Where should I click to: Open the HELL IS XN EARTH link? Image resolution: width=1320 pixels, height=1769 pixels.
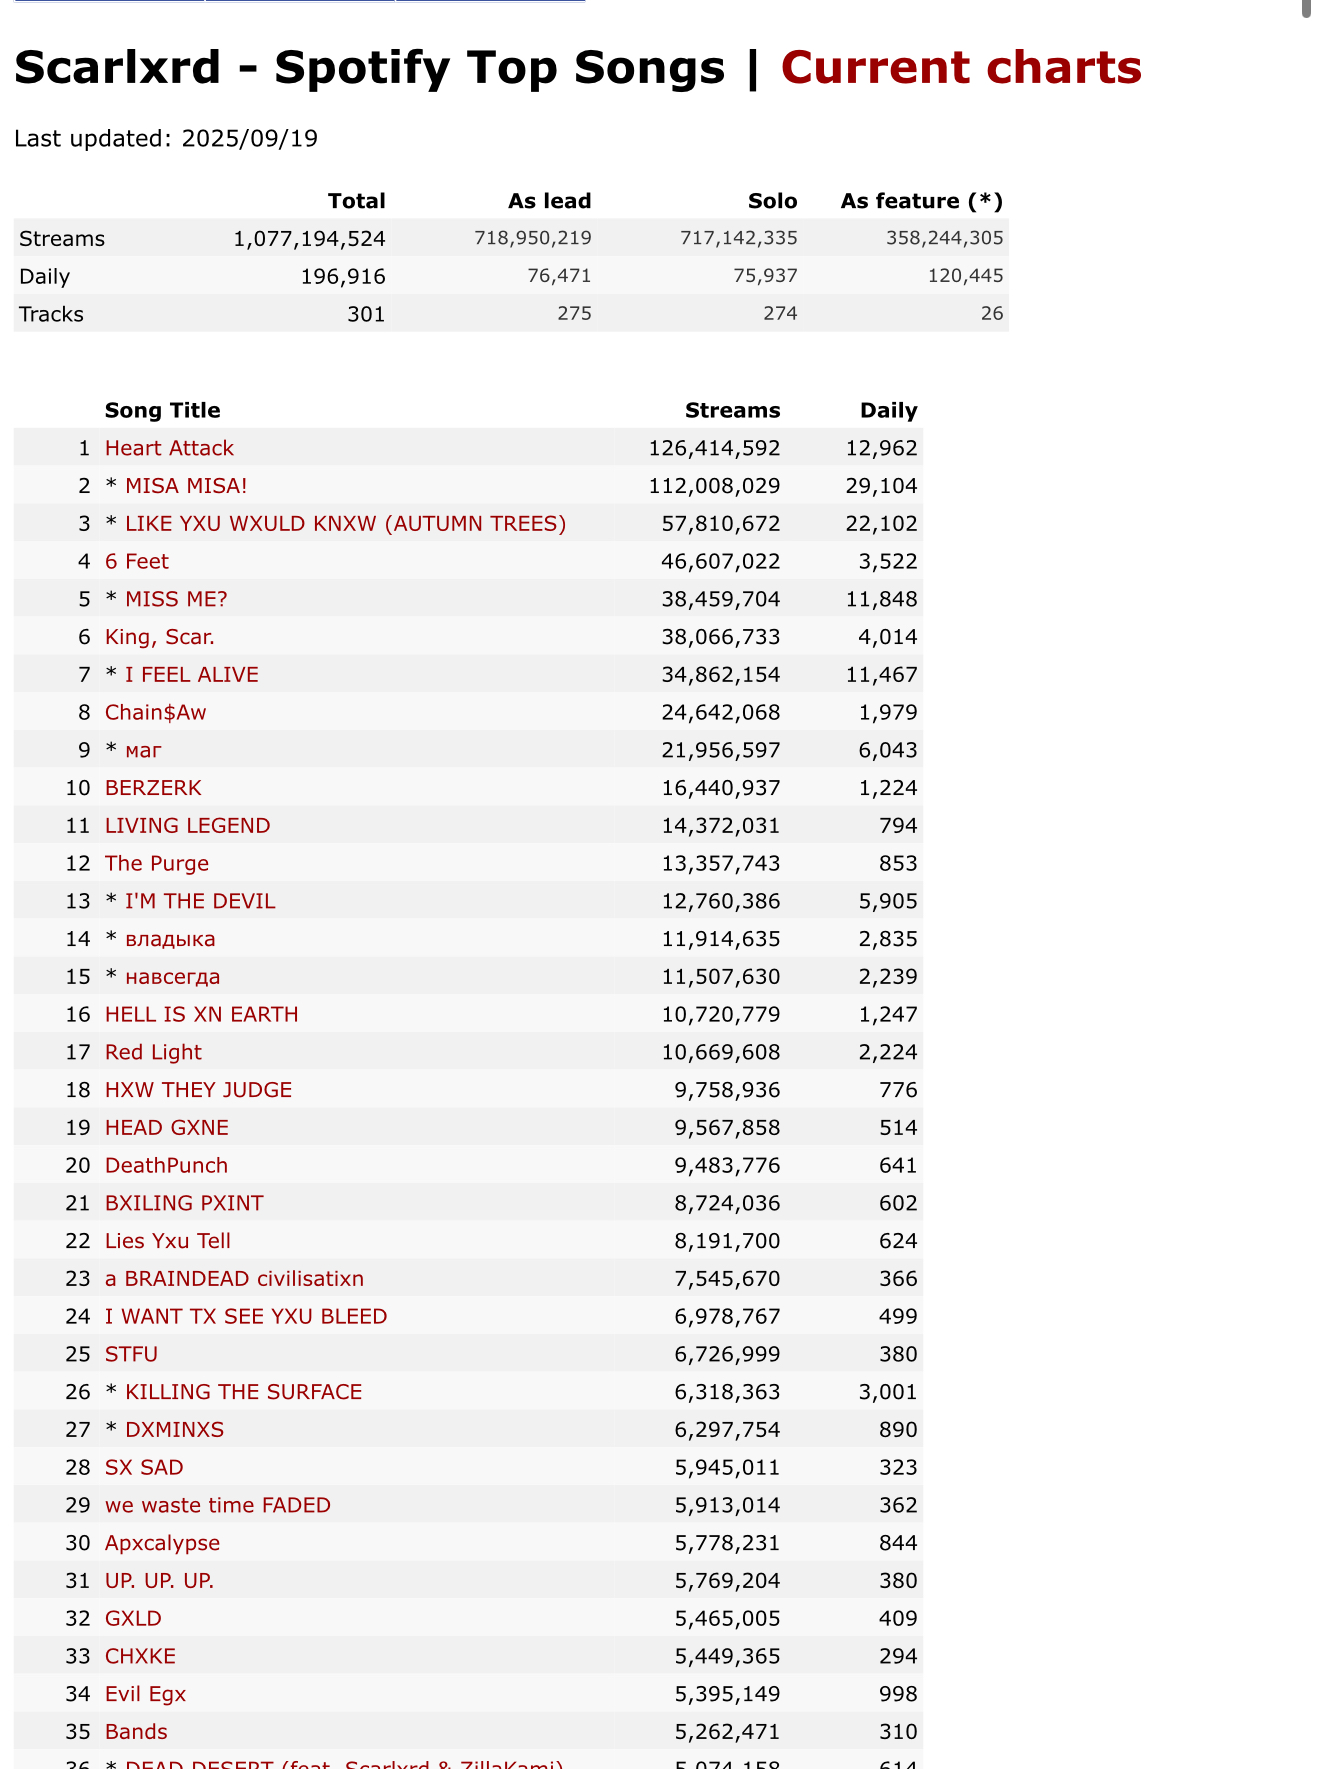(202, 1014)
